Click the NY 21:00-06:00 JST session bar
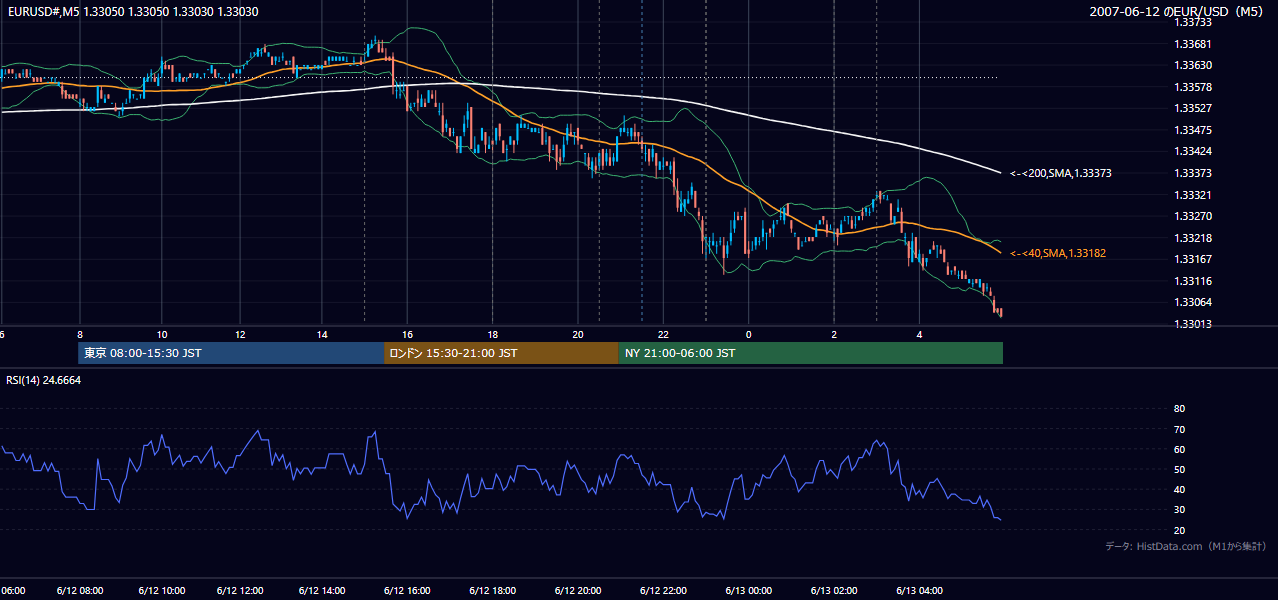1278x600 pixels. click(x=811, y=353)
